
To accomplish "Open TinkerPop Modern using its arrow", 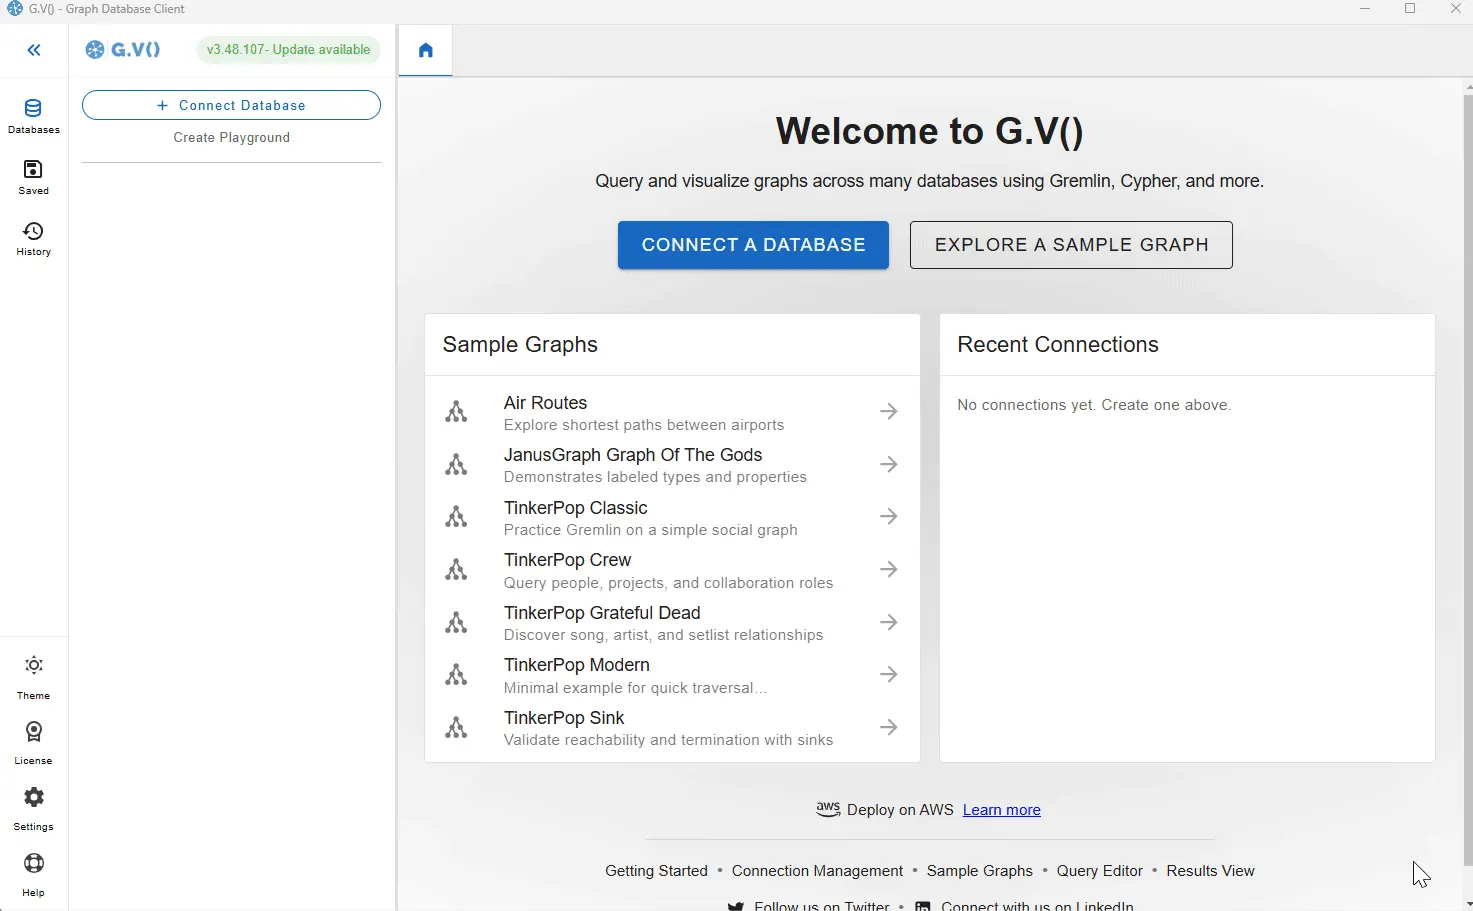I will tap(888, 674).
